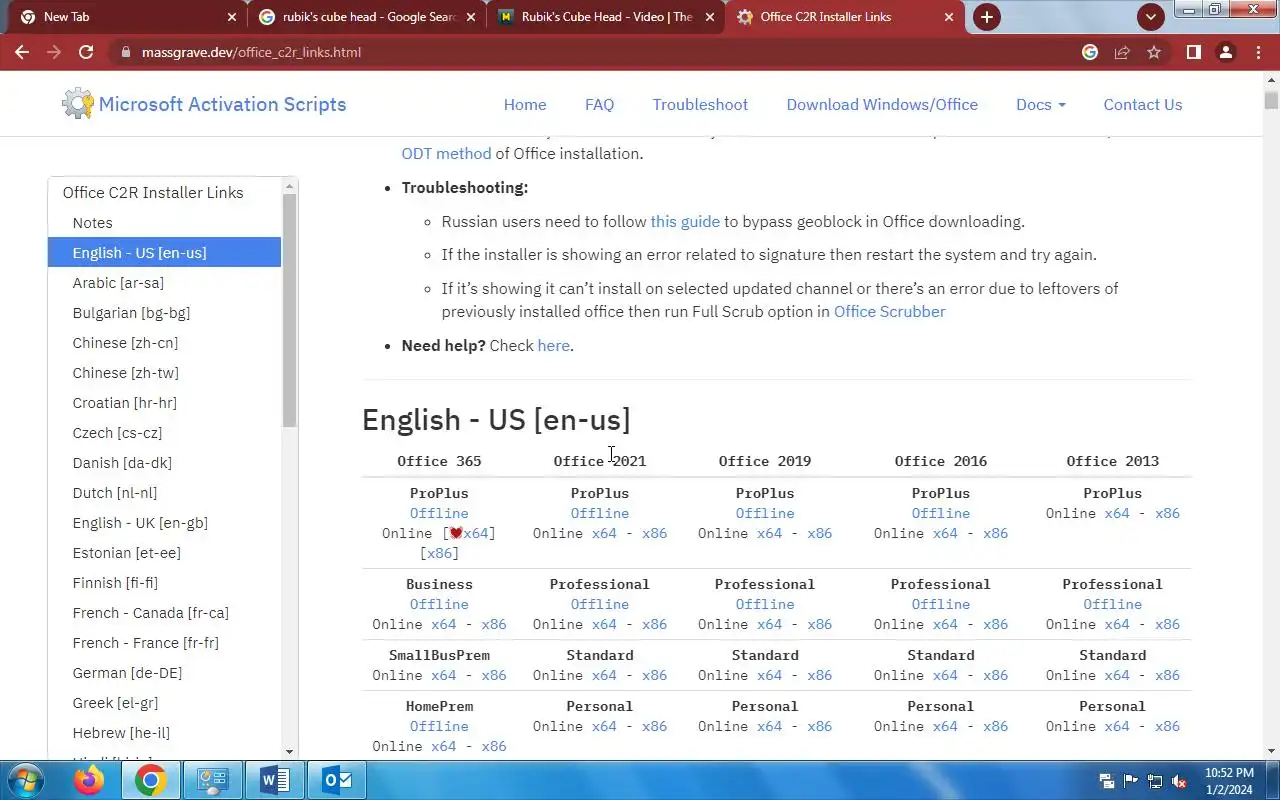Open the Action Center flag tray icon
The width and height of the screenshot is (1280, 800).
[1131, 781]
